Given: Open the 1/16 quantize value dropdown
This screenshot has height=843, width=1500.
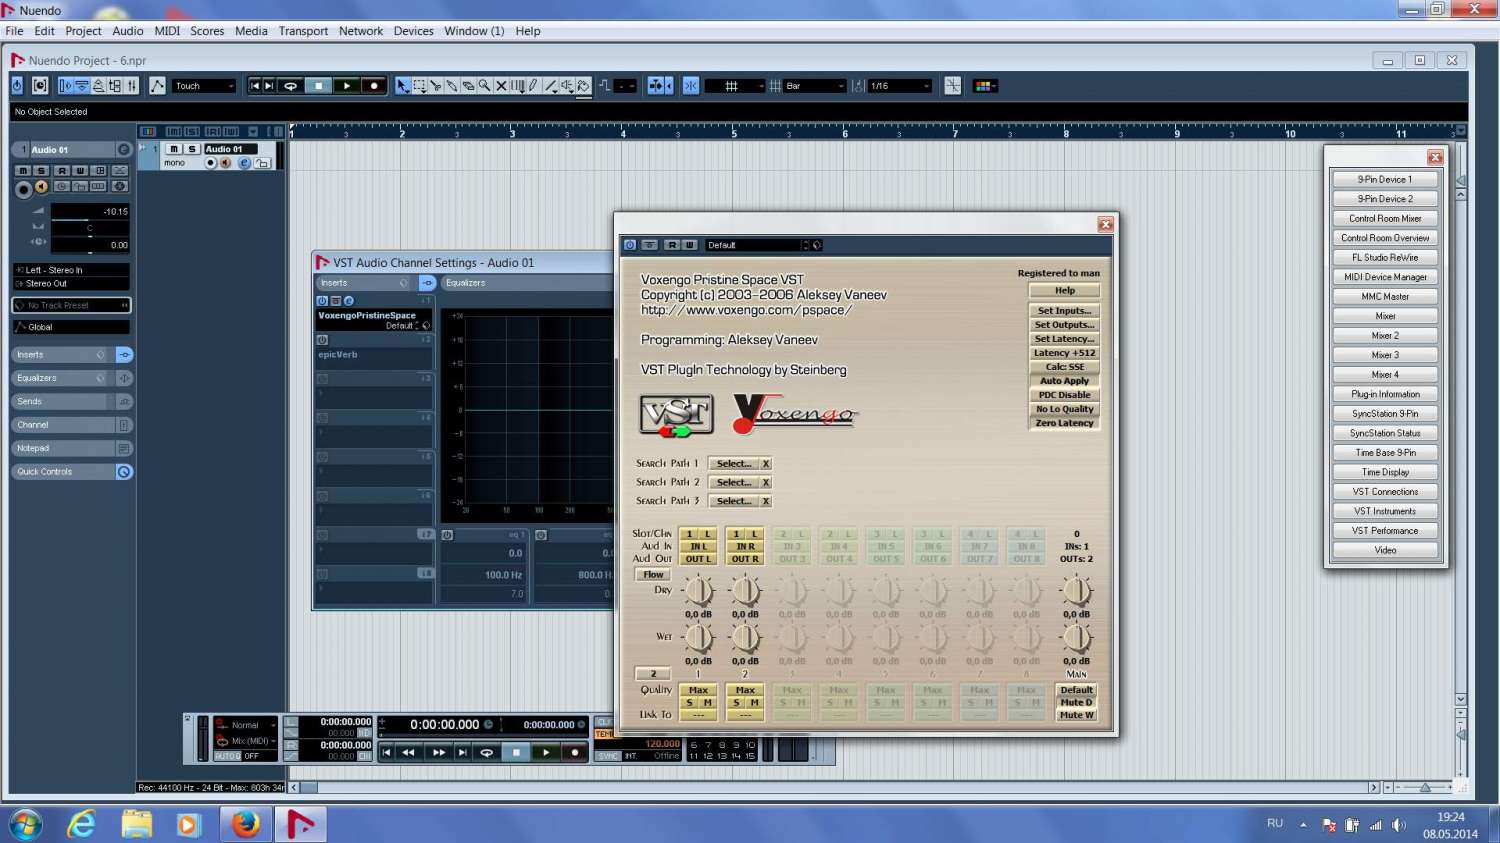Looking at the screenshot, I should point(900,86).
